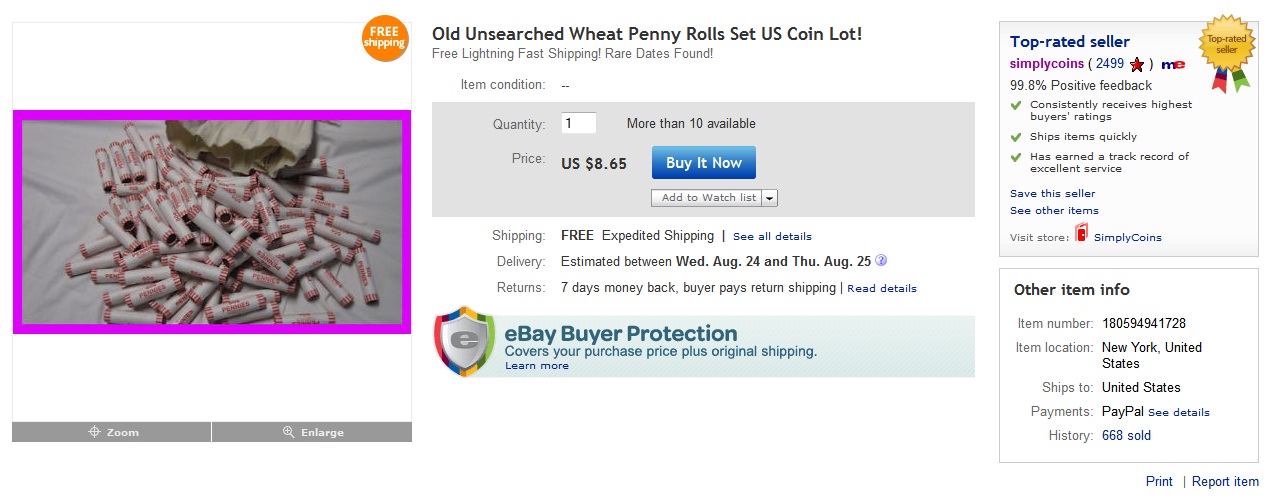Click the red store icon beside SimplyCoins
This screenshot has height=500, width=1280.
point(1081,234)
